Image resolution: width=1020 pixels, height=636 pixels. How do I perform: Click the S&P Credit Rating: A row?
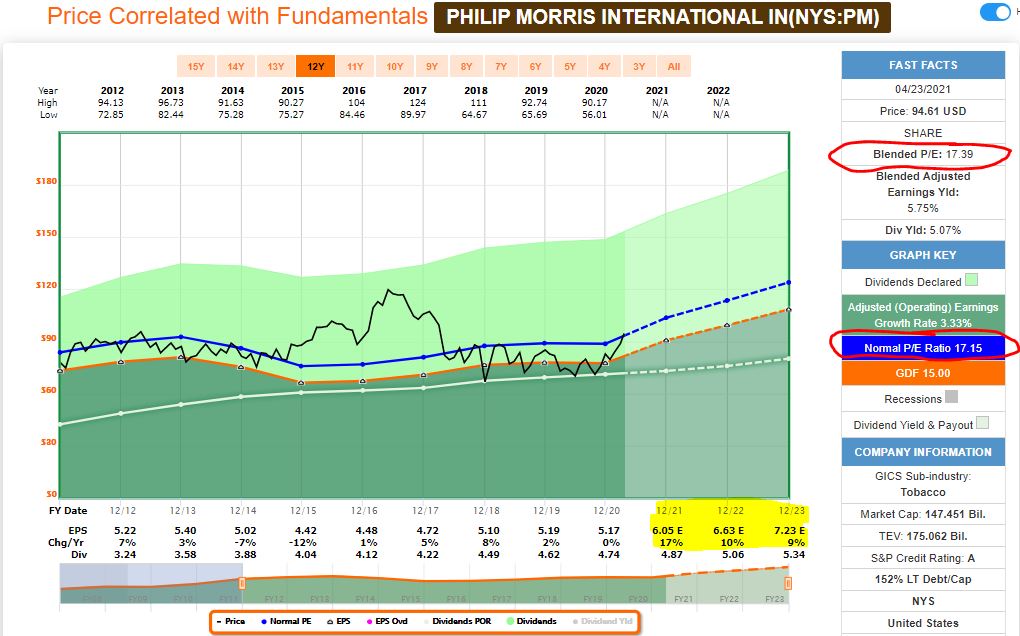pos(923,558)
